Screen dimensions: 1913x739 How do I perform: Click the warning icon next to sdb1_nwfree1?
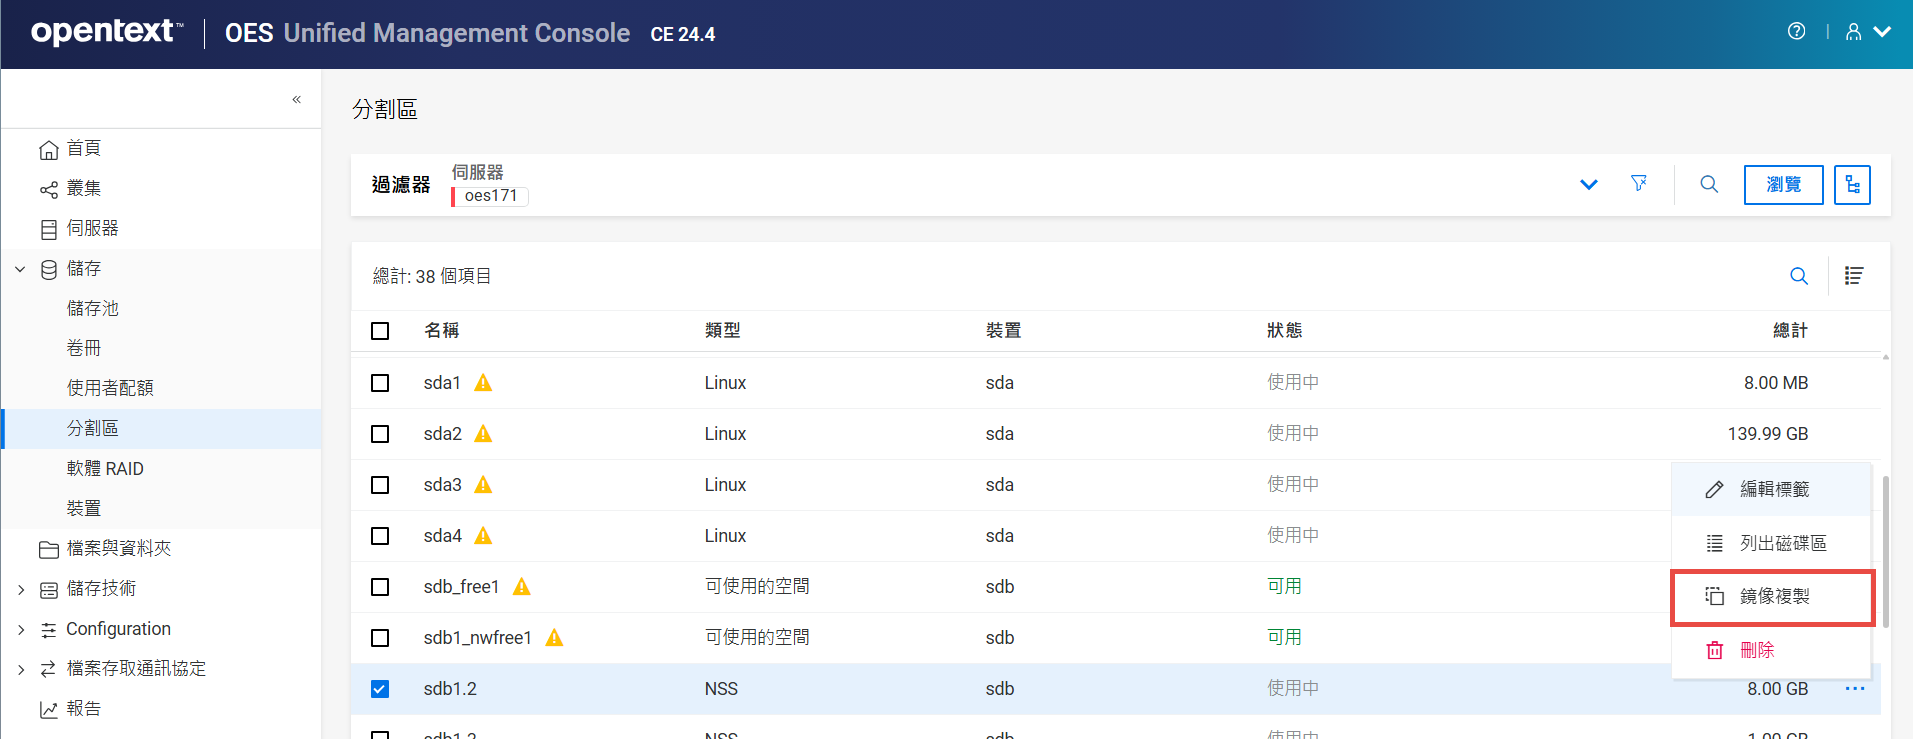coord(554,637)
